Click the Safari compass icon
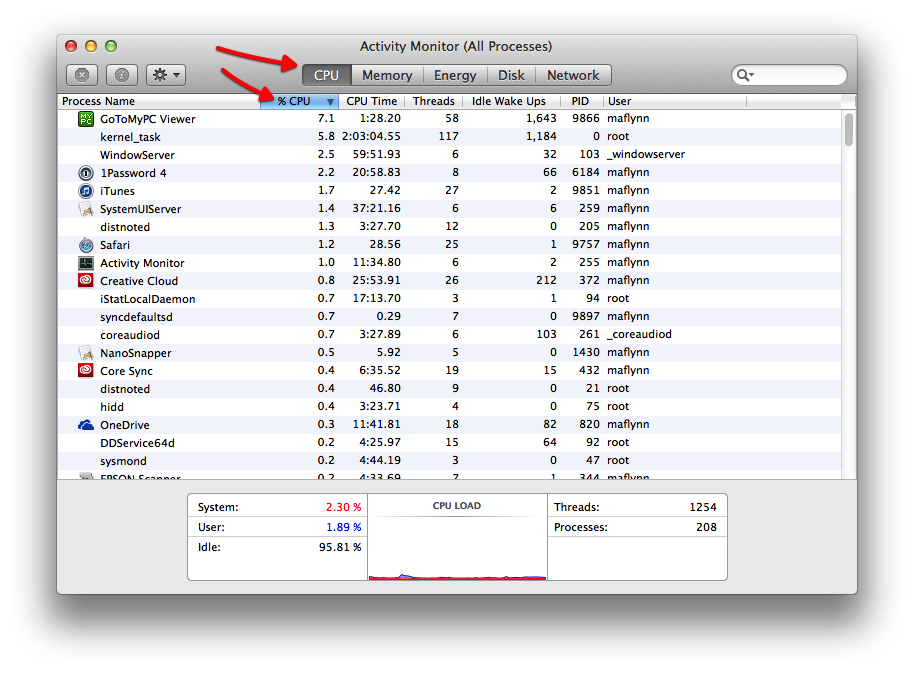914x673 pixels. pos(86,245)
